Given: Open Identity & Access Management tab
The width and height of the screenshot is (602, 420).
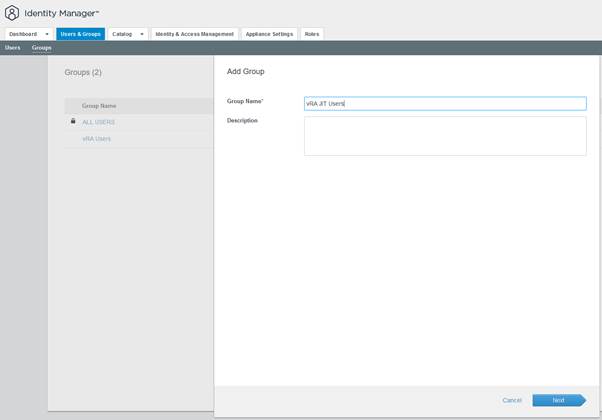Looking at the screenshot, I should [194, 34].
